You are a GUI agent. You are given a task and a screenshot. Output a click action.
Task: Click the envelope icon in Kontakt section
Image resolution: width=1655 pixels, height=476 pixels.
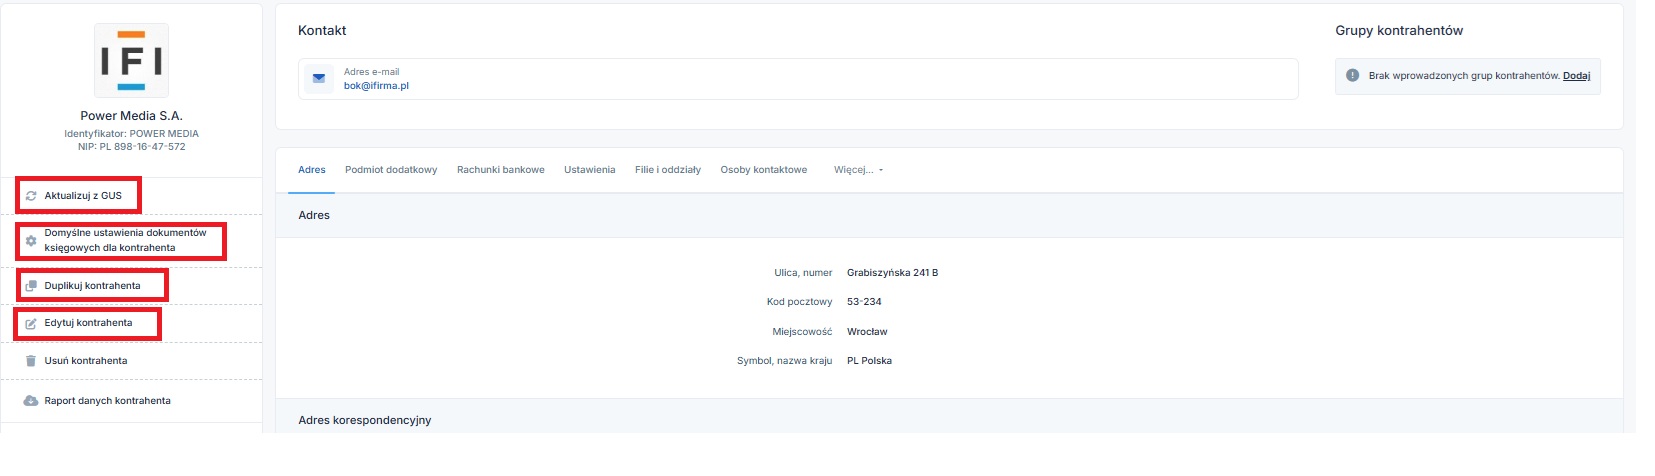click(x=319, y=79)
